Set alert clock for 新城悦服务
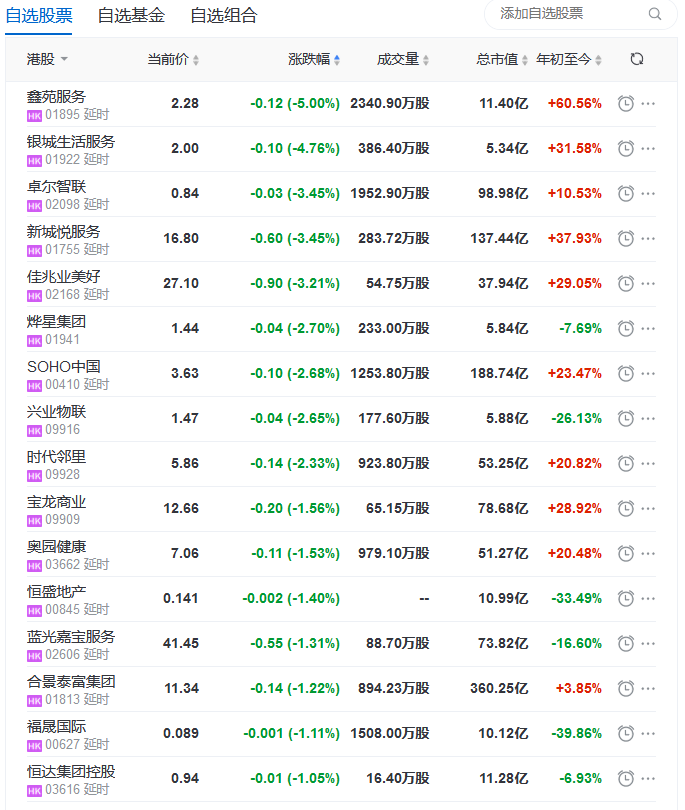Viewport: 685px width, 810px height. [x=626, y=239]
